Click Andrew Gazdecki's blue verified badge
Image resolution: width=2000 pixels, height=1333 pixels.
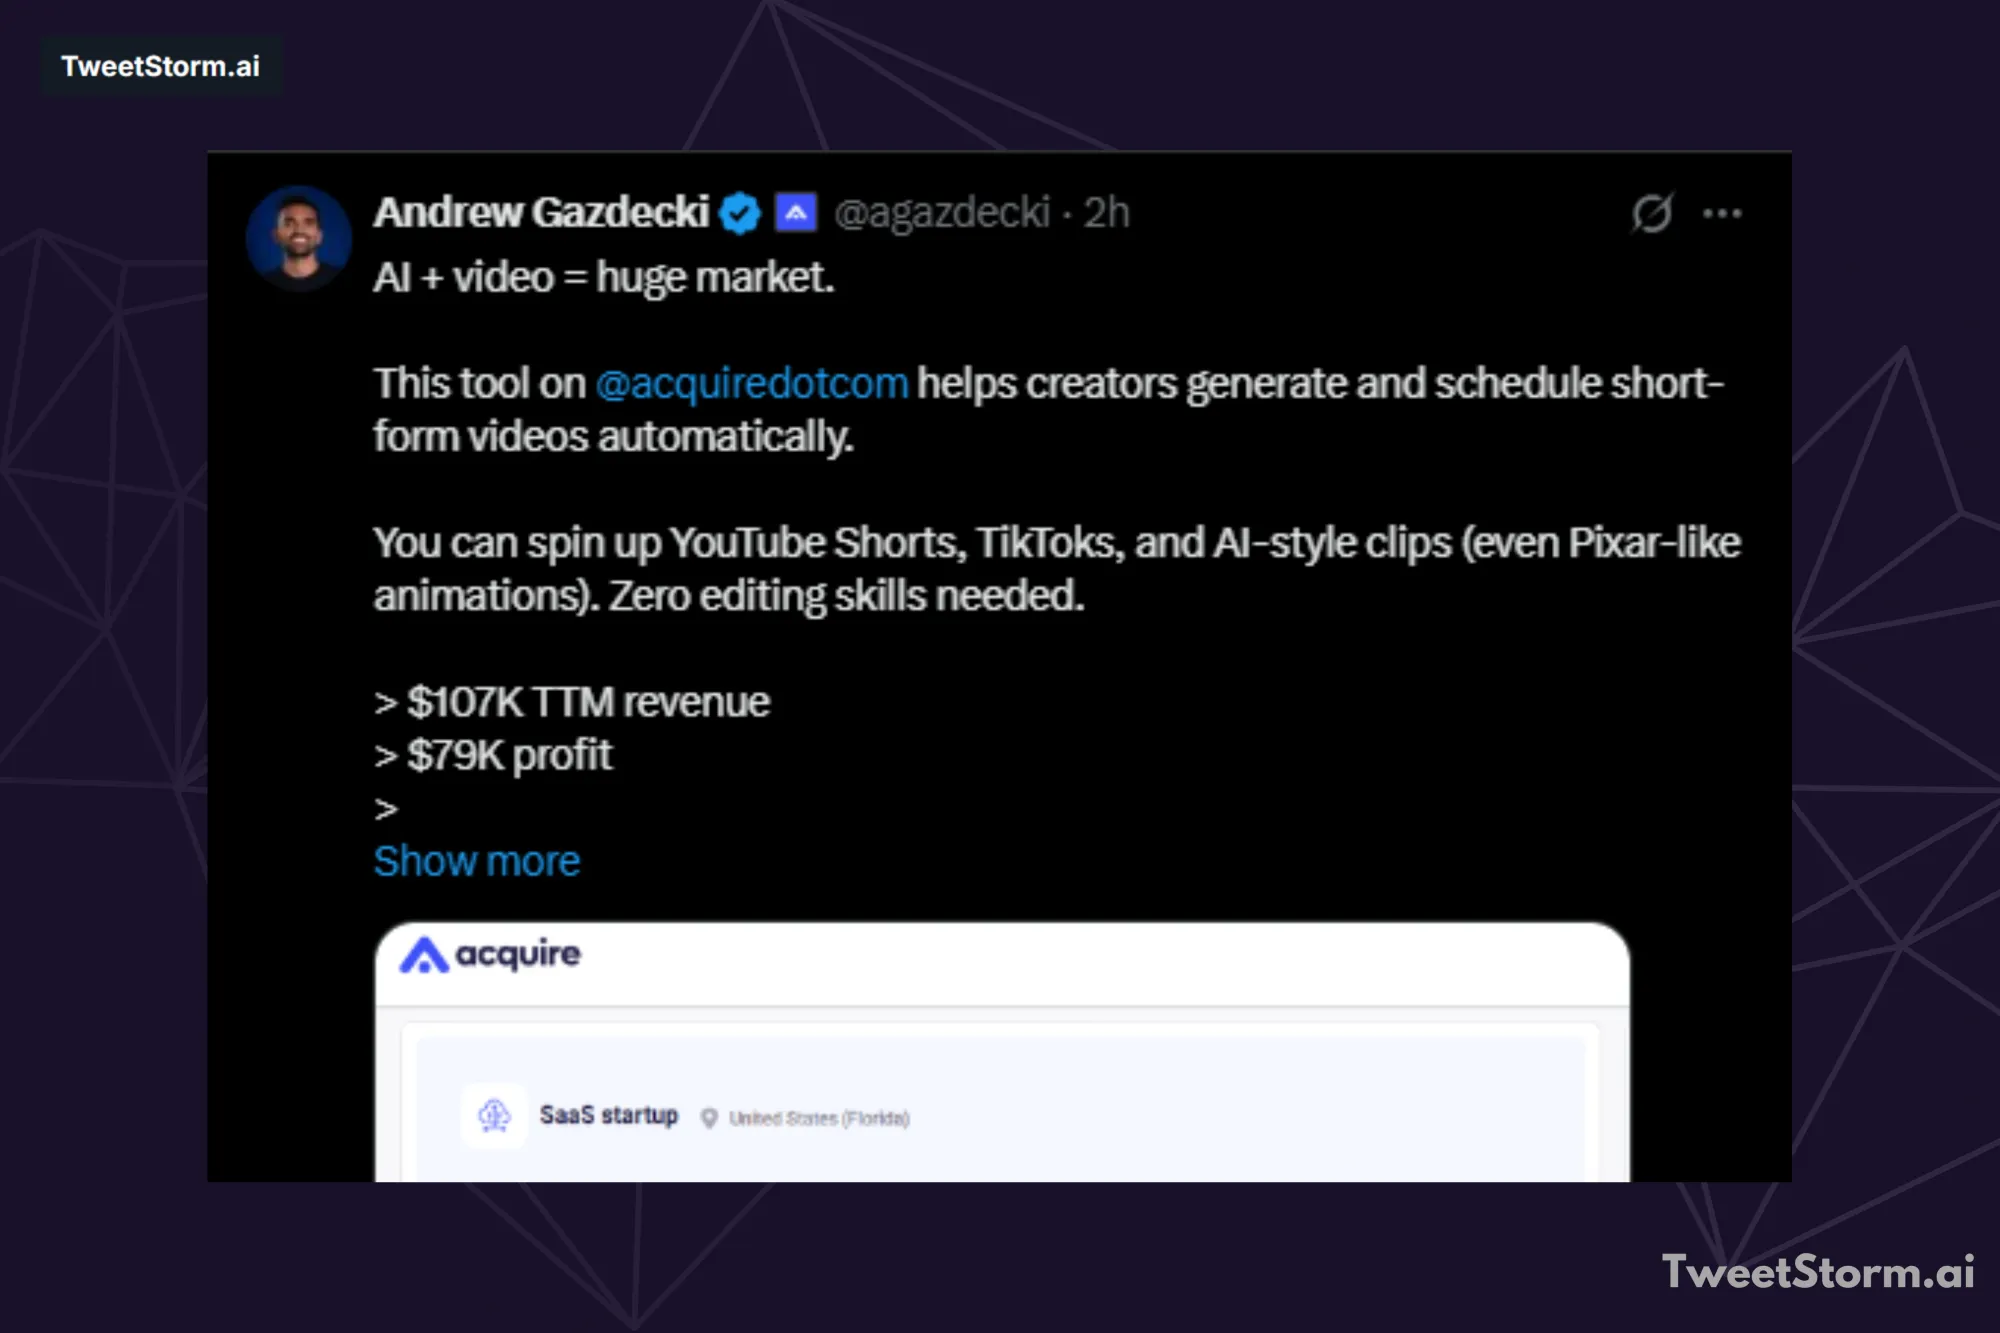(x=738, y=212)
